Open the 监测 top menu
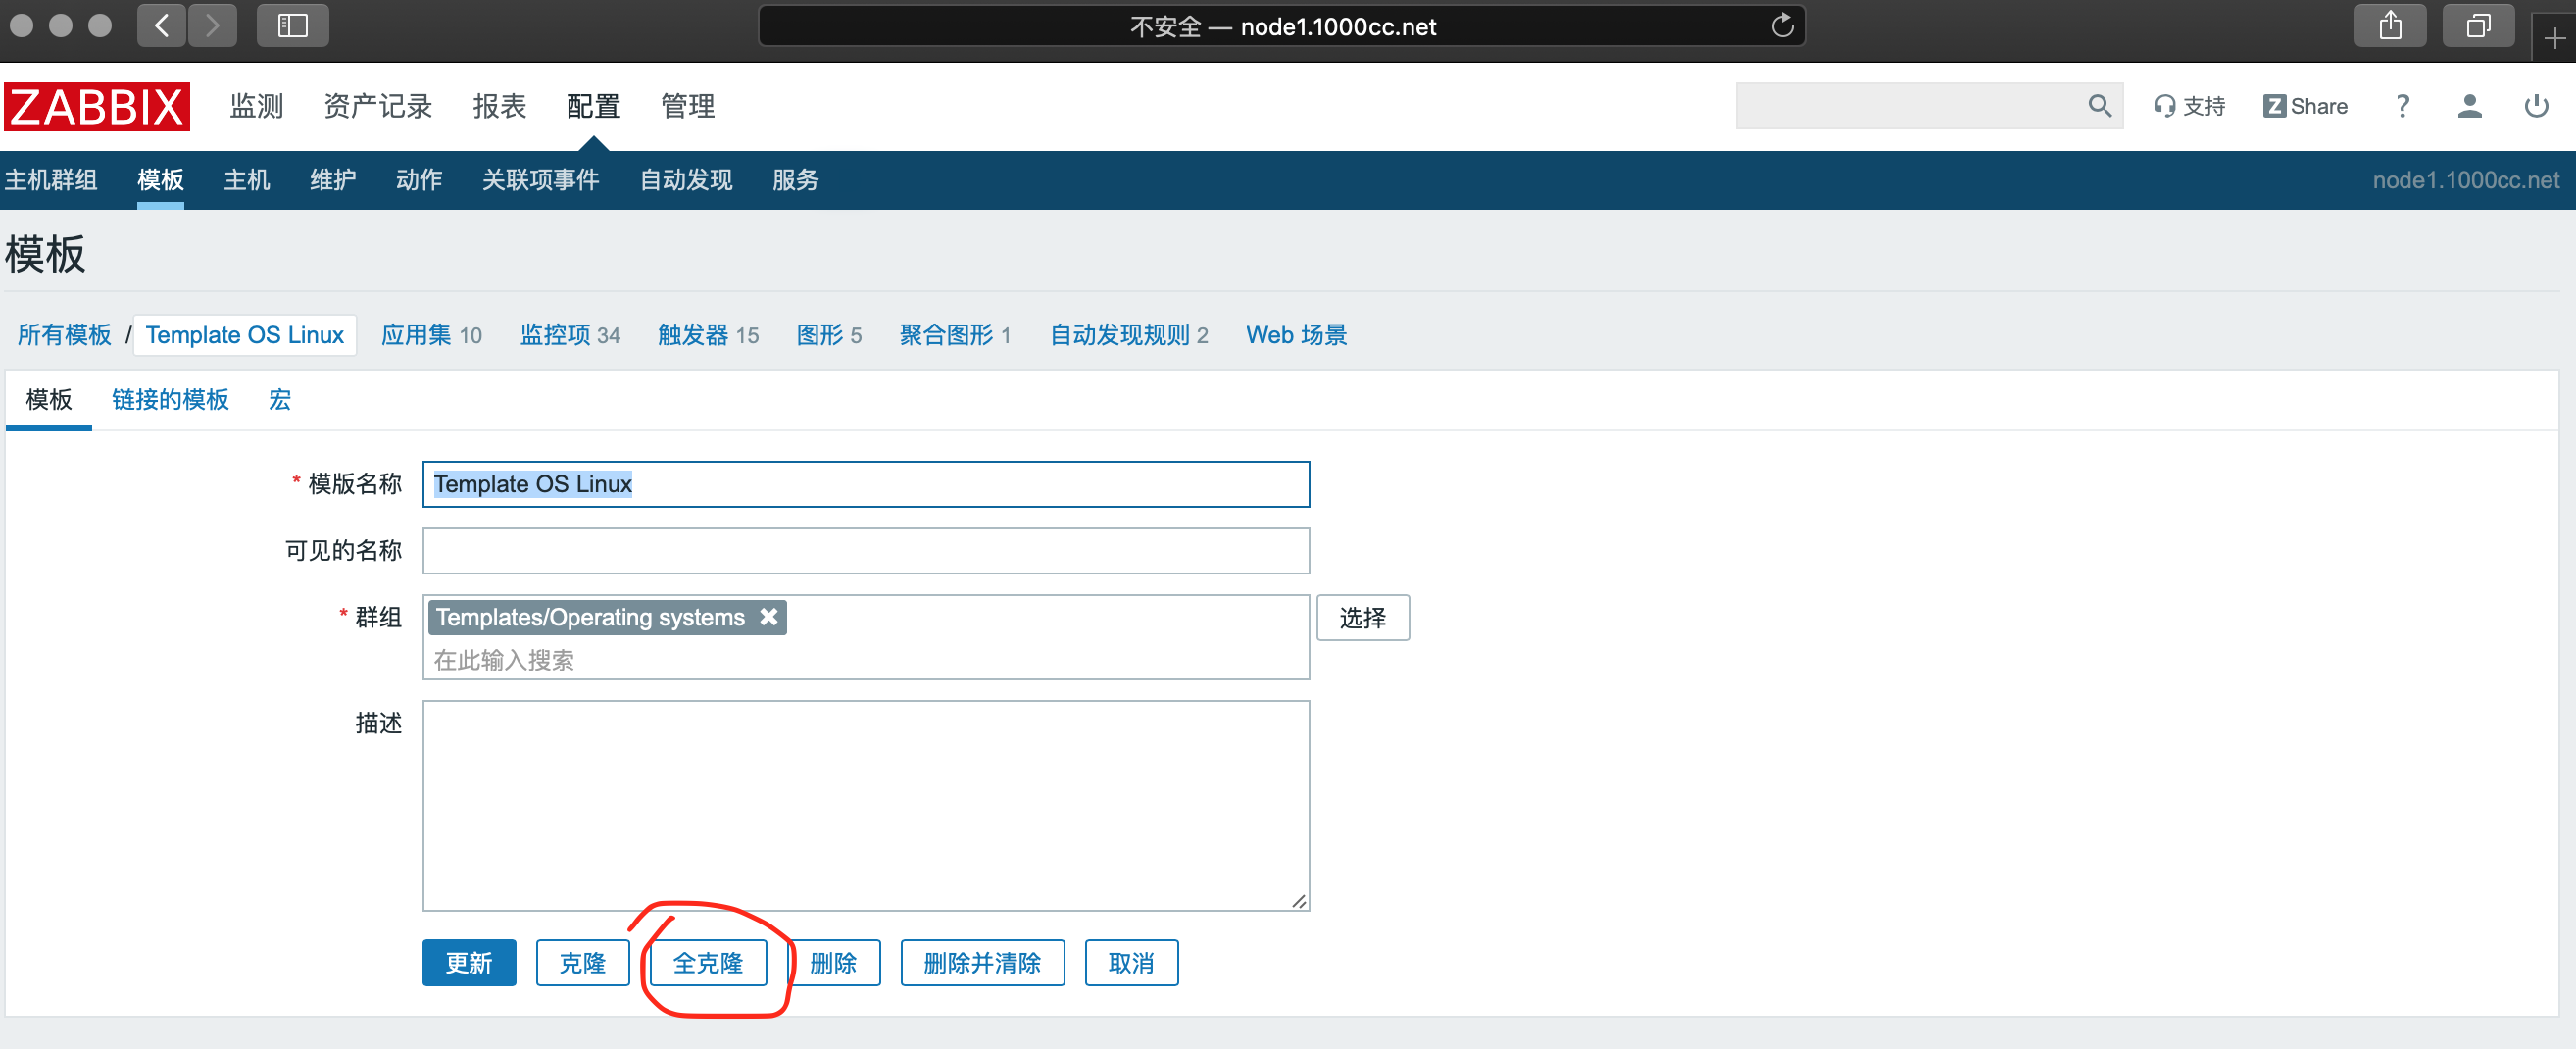The image size is (2576, 1049). (256, 106)
